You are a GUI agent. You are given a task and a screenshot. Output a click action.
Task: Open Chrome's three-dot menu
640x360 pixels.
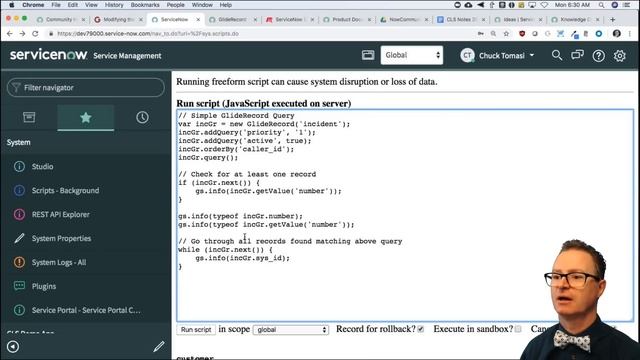pos(630,33)
